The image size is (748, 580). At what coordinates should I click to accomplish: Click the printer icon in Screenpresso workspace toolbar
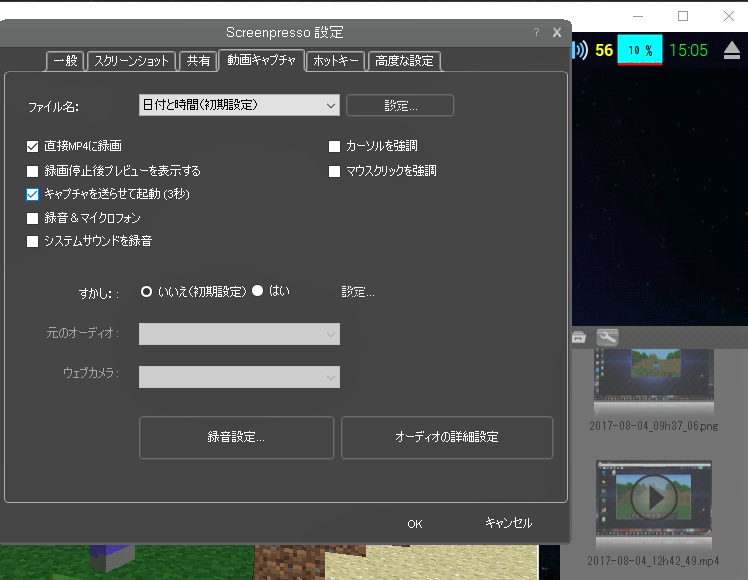[x=579, y=337]
